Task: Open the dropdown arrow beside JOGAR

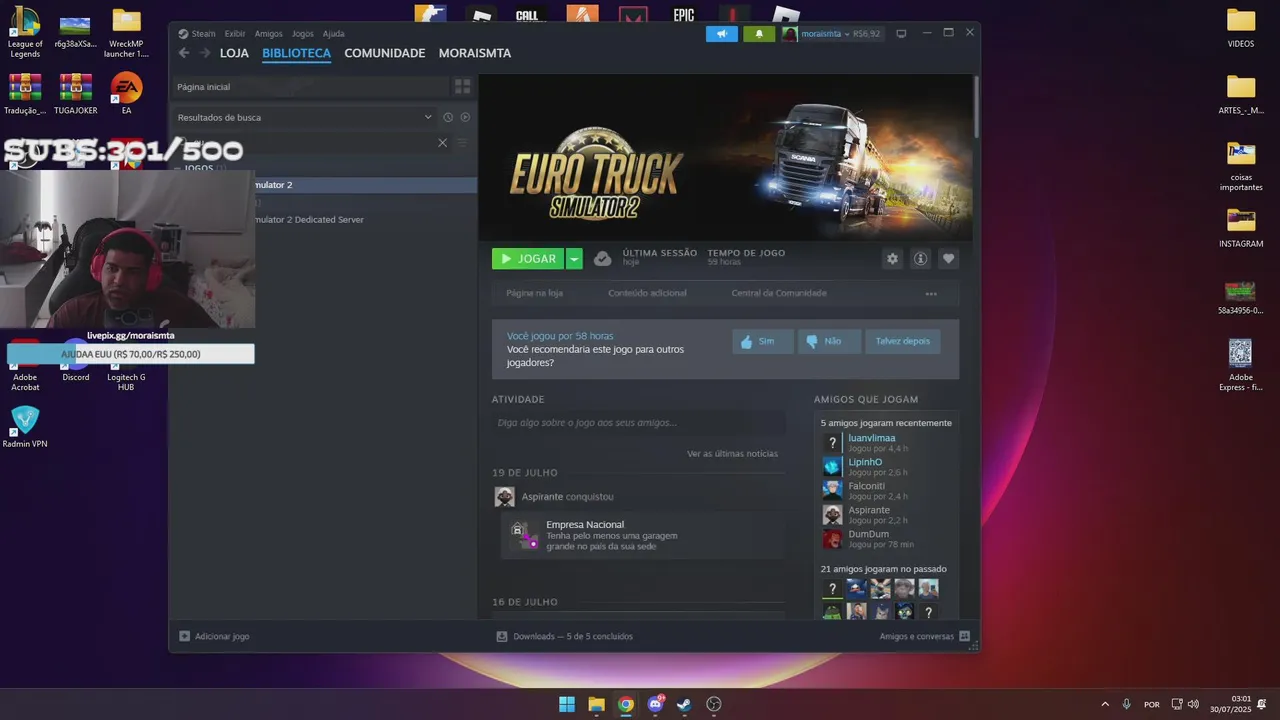Action: pos(574,259)
